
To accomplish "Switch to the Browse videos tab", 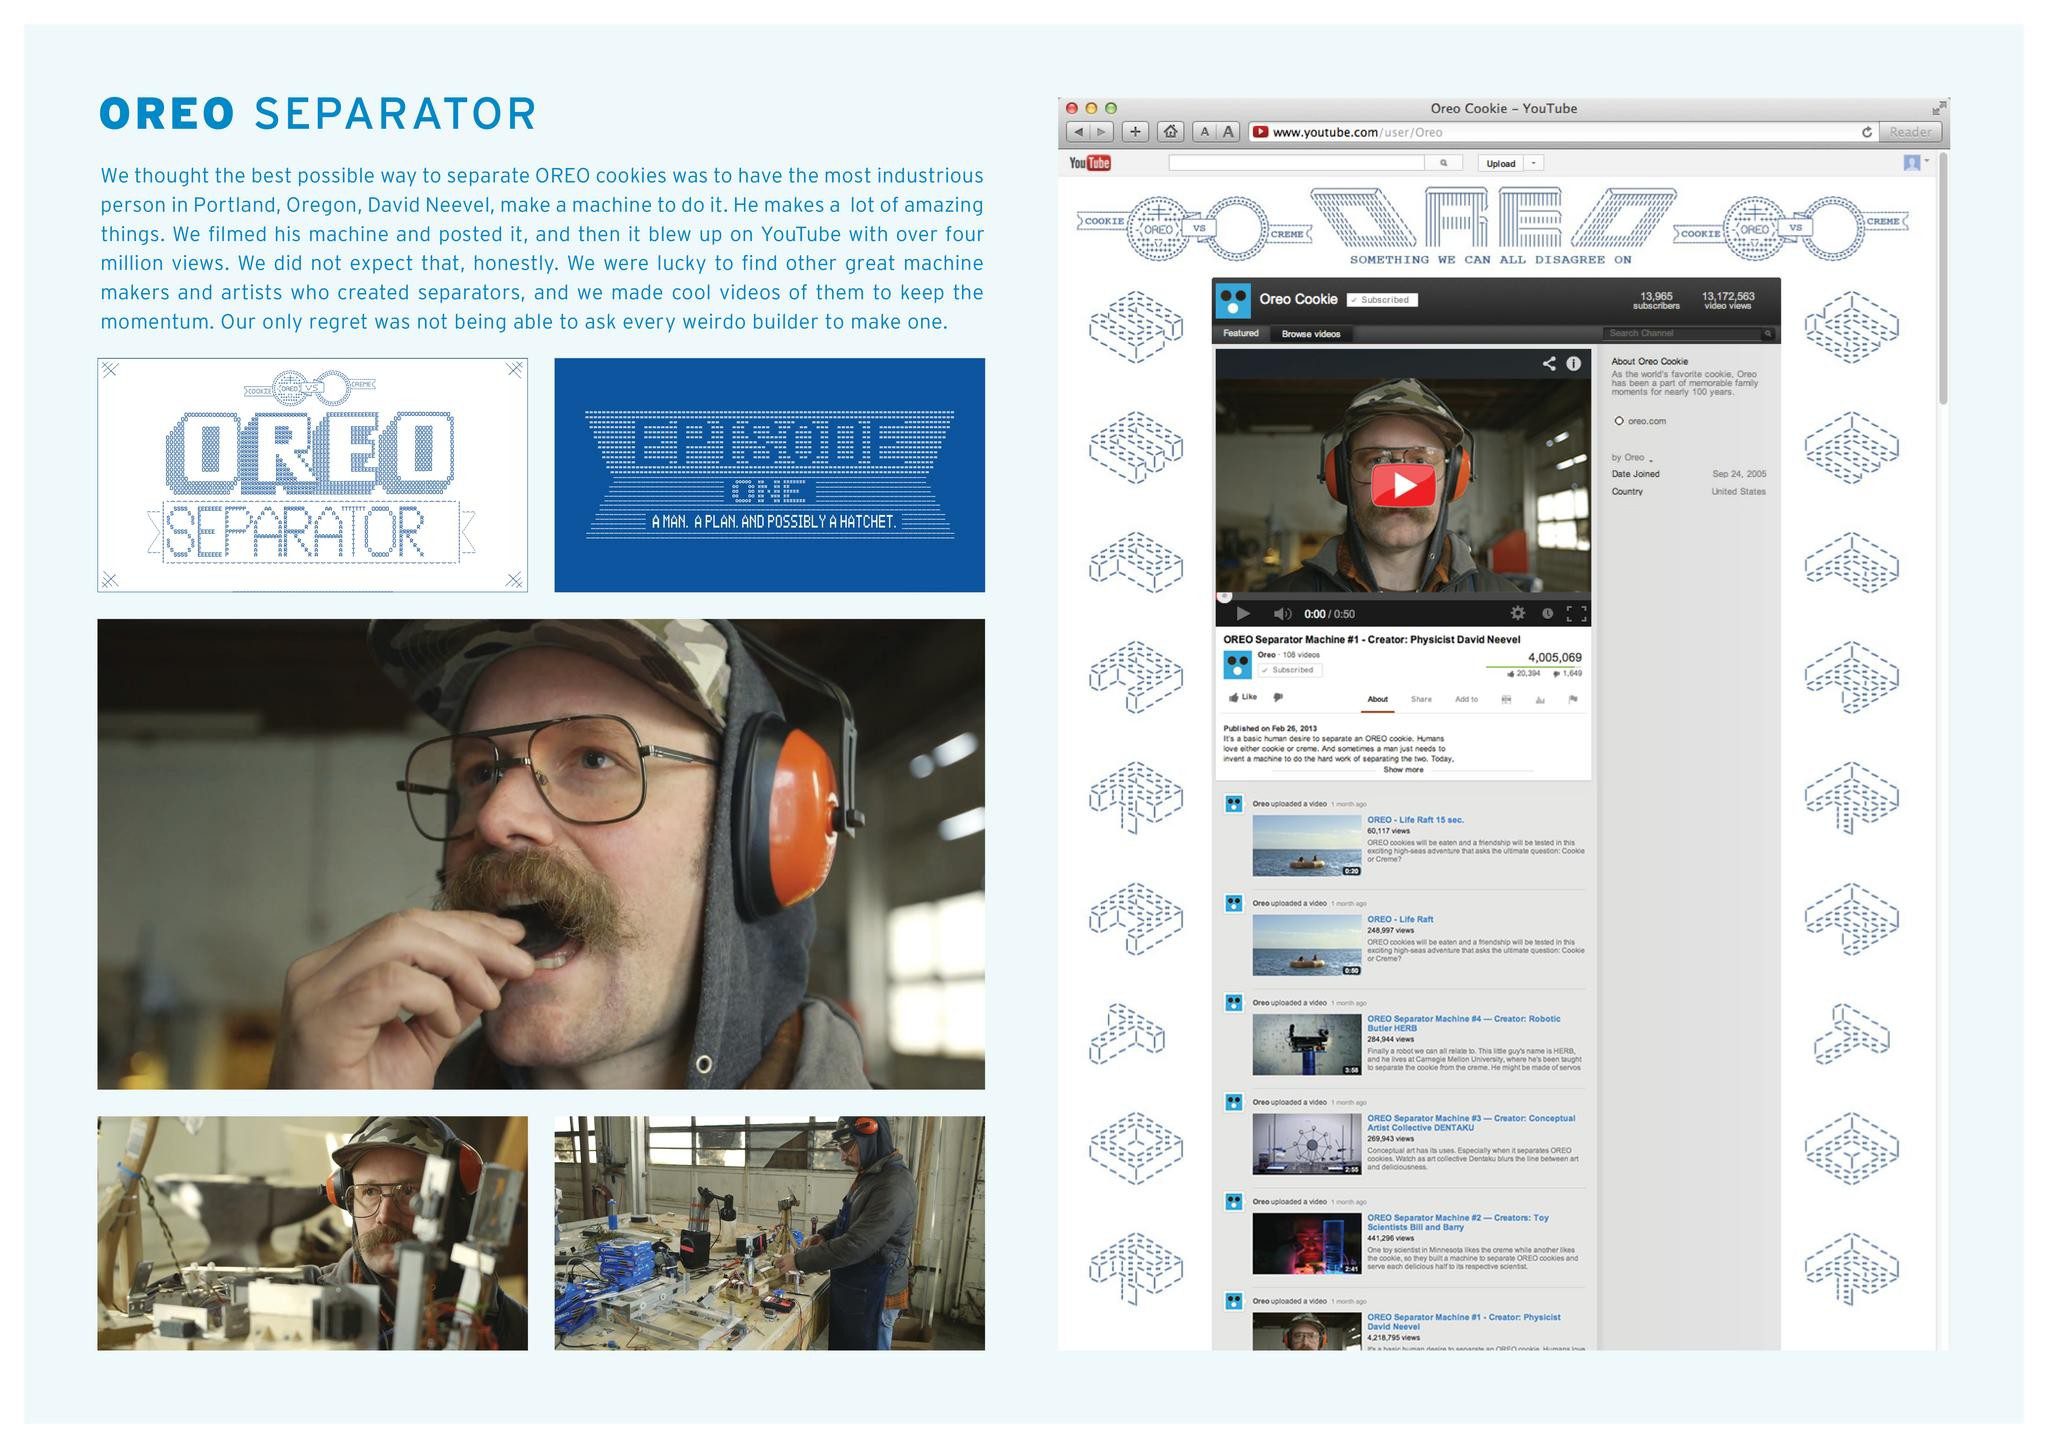I will click(x=1311, y=334).
